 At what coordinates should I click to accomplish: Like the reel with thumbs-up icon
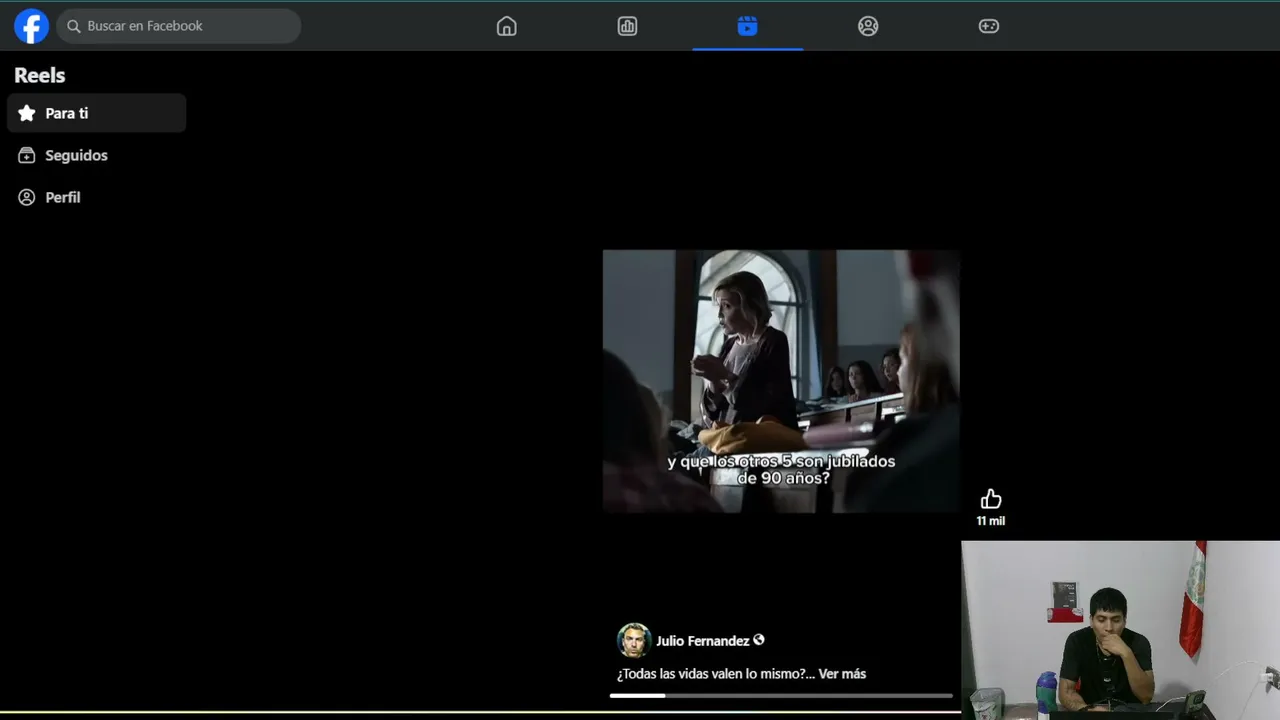[991, 499]
